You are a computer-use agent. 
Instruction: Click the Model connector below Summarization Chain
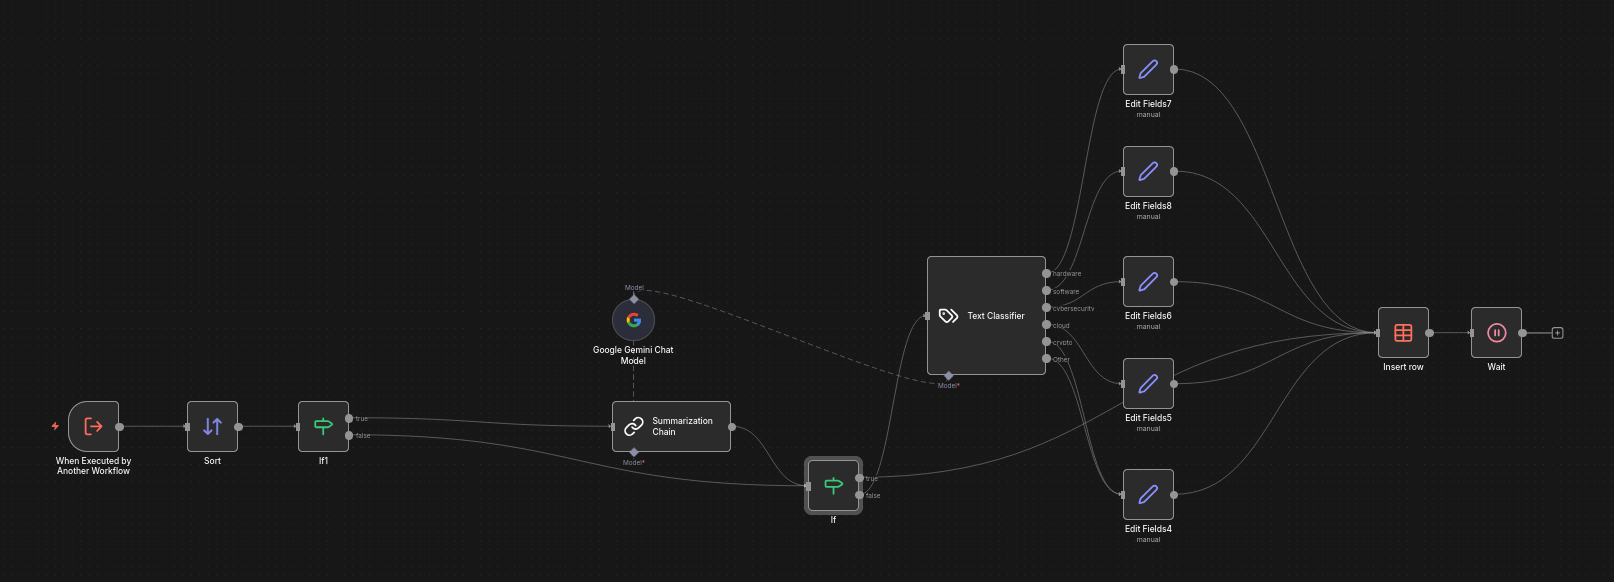[634, 452]
